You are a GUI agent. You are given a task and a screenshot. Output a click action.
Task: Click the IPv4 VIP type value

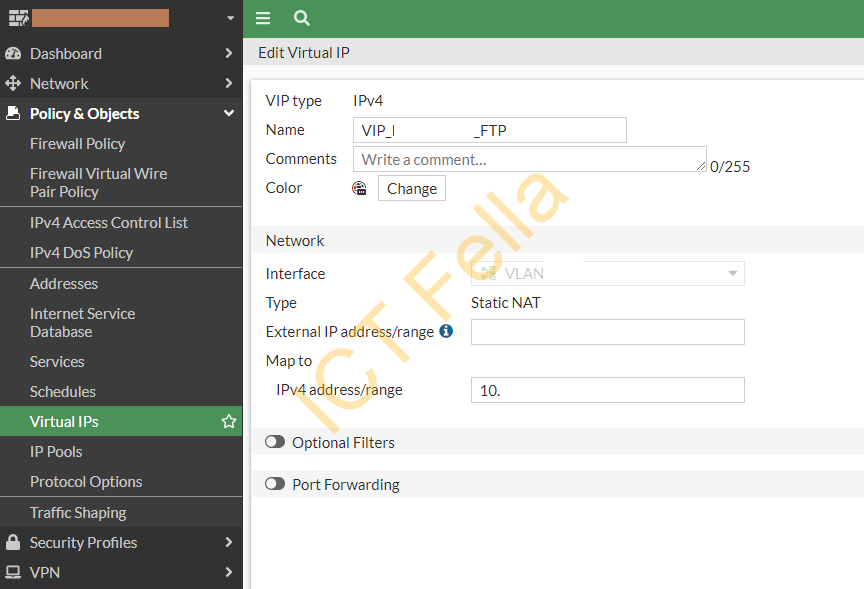tap(368, 100)
